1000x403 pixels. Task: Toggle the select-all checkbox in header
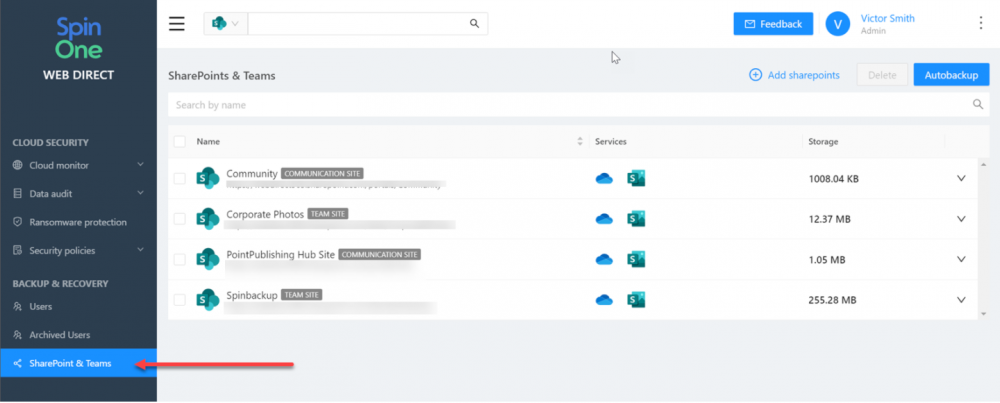tap(180, 142)
